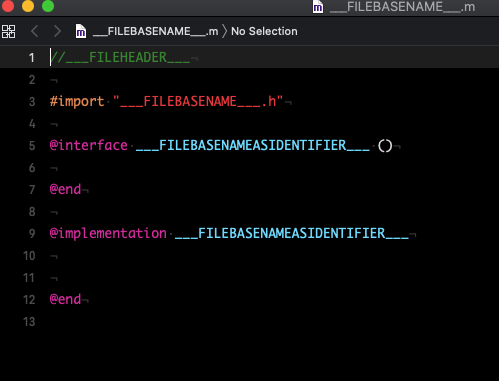Screen dimensions: 499x381
Task: Click the file icon in the title bar
Action: [x=318, y=7]
